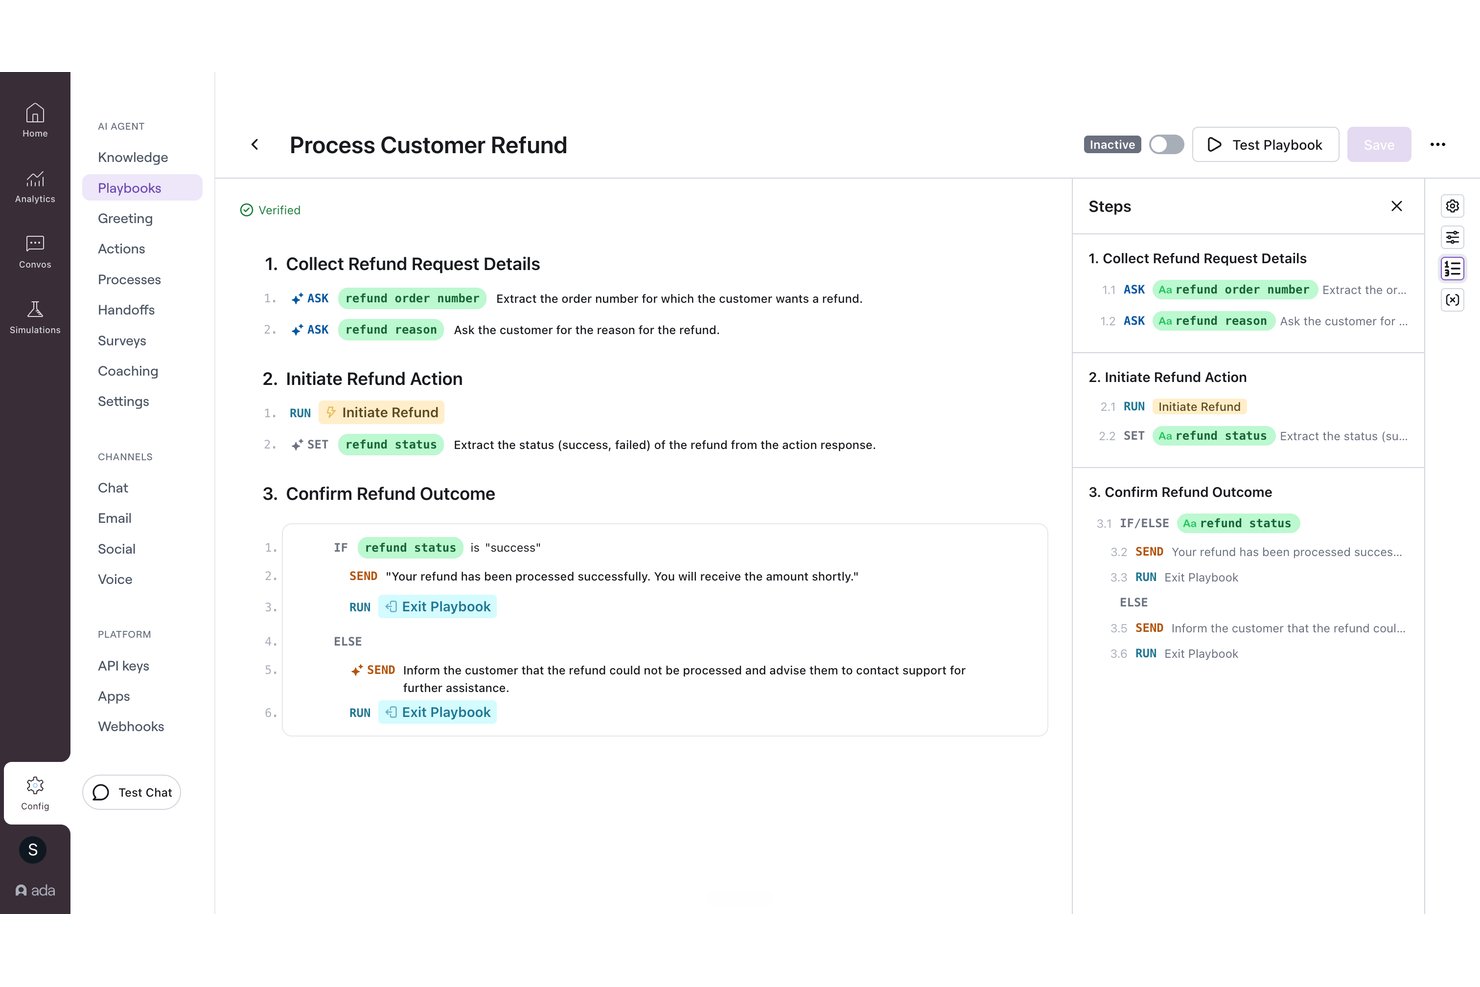Open the Convos icon in sidebar
This screenshot has height=987, width=1480.
(35, 250)
